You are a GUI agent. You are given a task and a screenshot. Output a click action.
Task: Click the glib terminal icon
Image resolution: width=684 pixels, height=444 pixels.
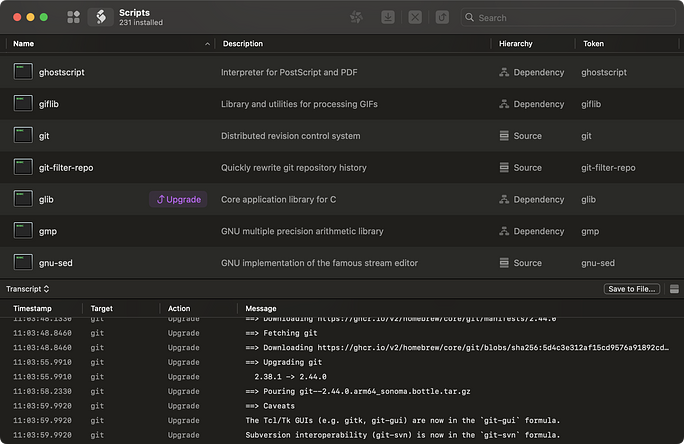(23, 199)
